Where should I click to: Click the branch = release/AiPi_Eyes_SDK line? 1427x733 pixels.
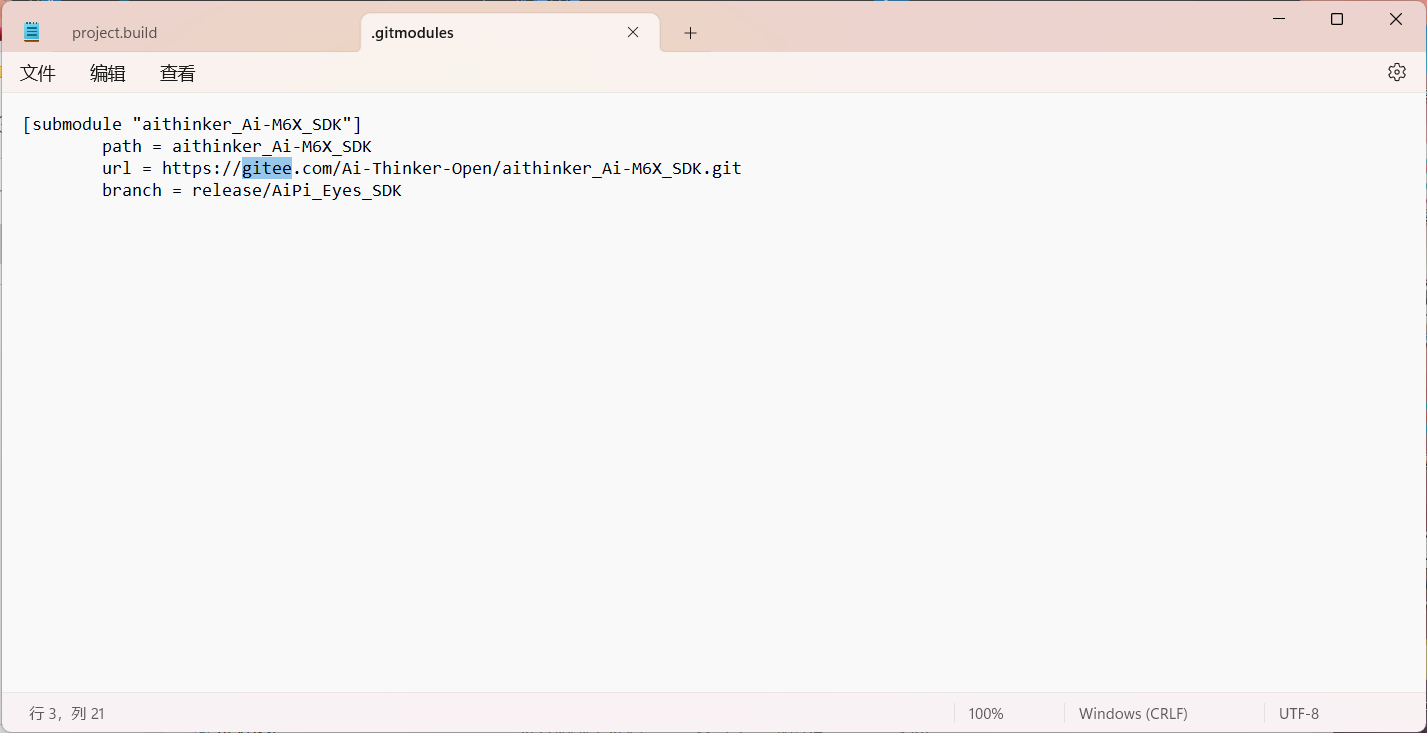(252, 190)
